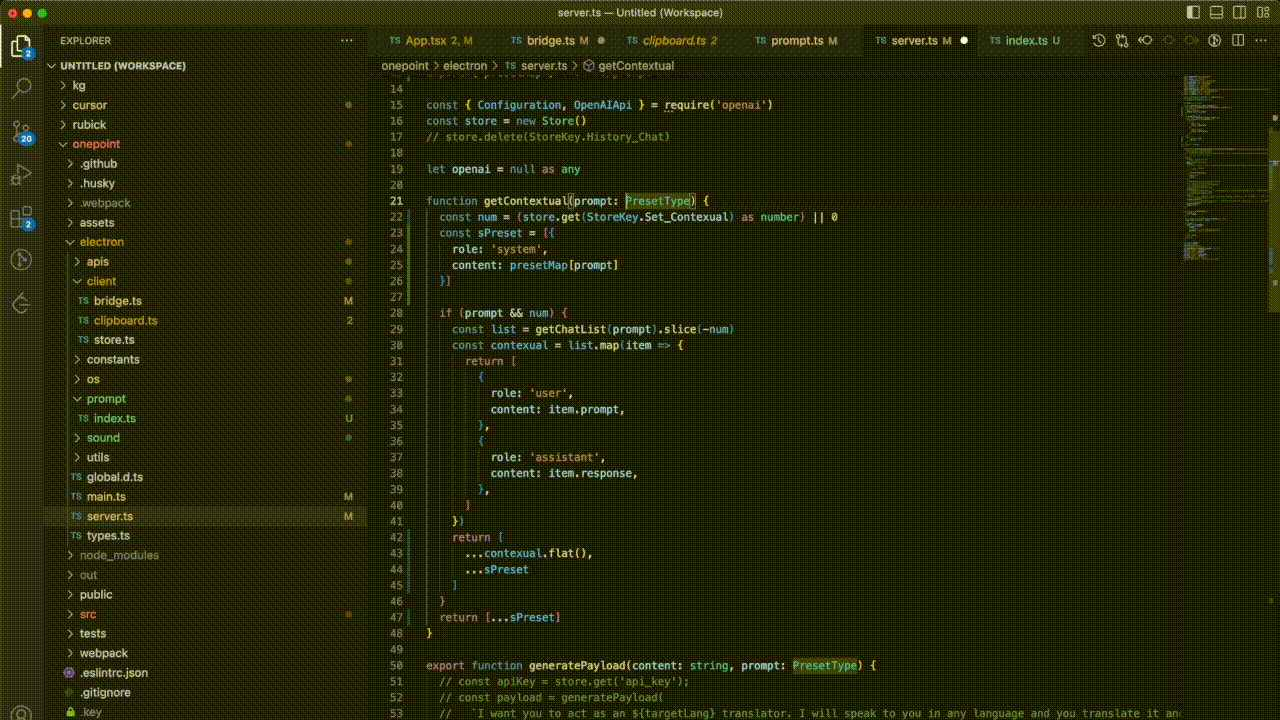Open the Run and Debug view
Viewport: 1280px width, 720px height.
(x=21, y=174)
